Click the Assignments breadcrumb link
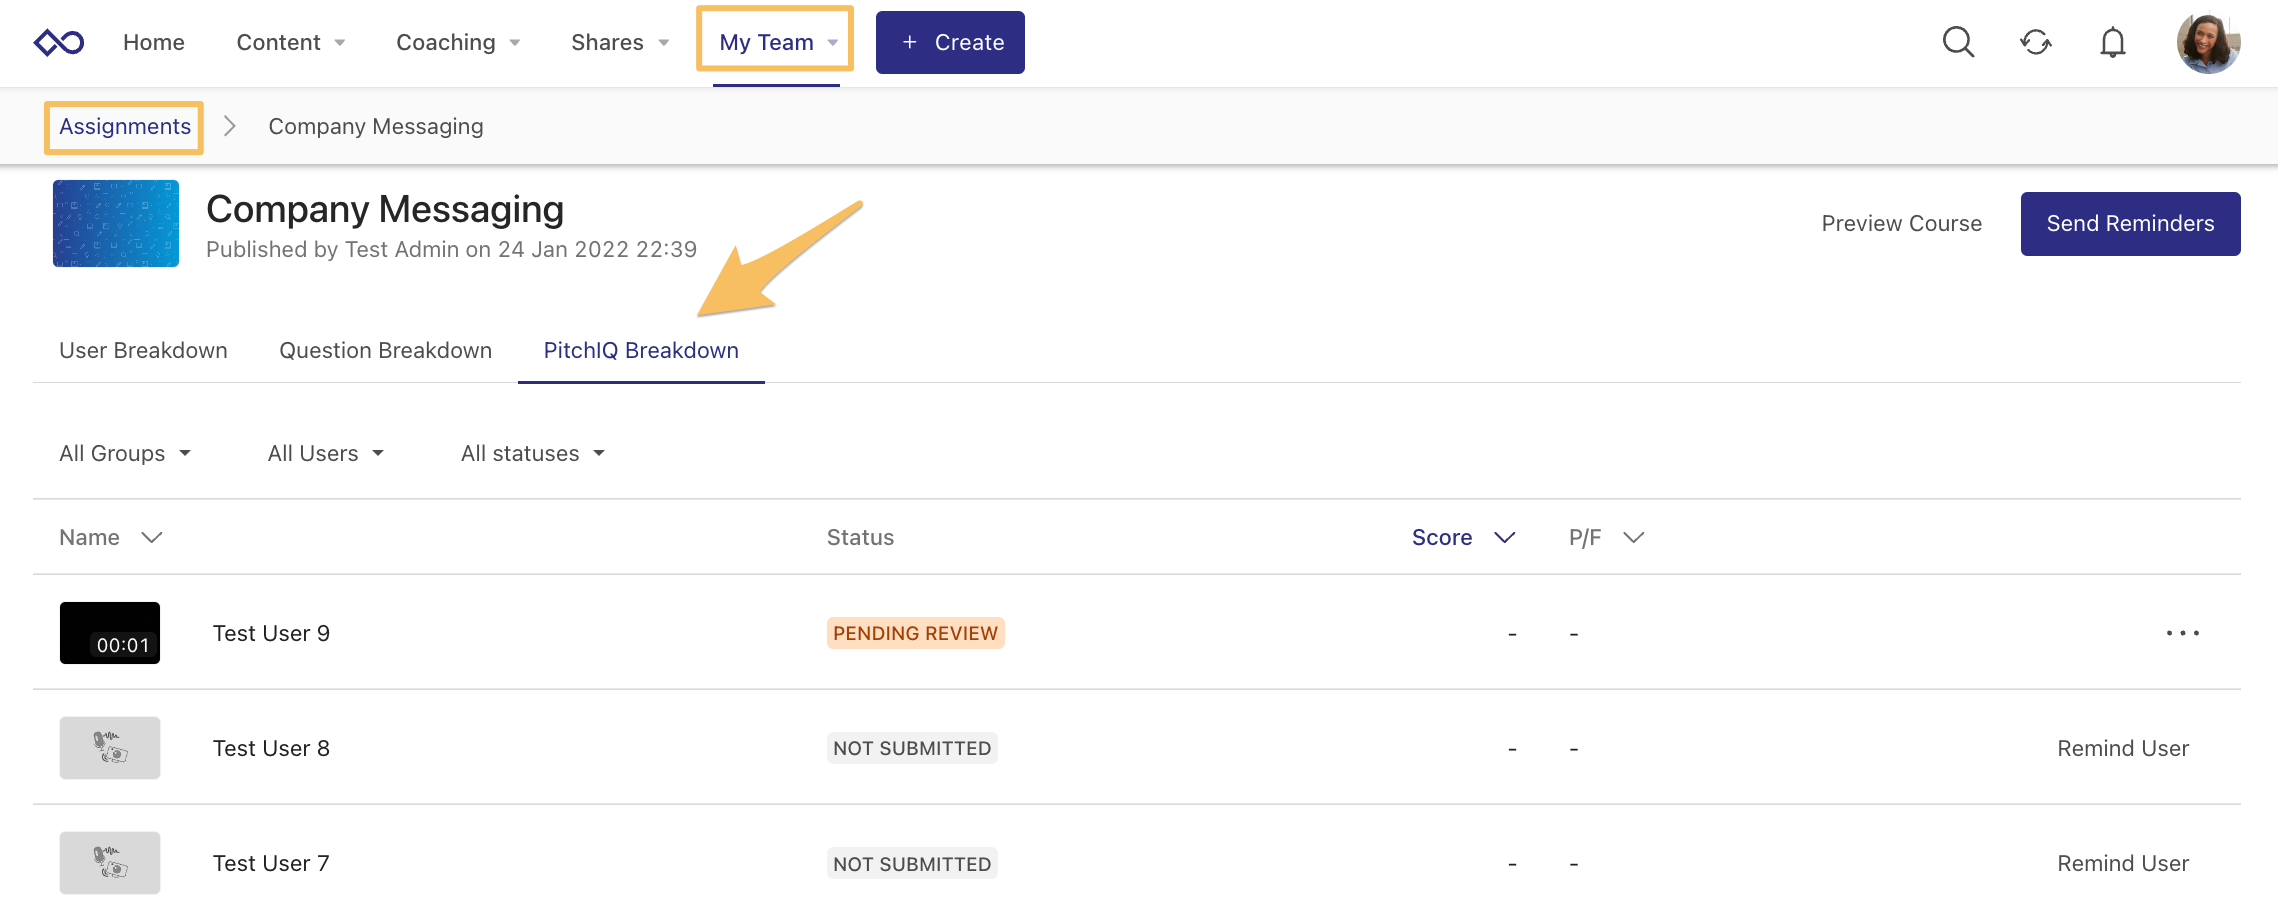2278x912 pixels. [x=125, y=127]
